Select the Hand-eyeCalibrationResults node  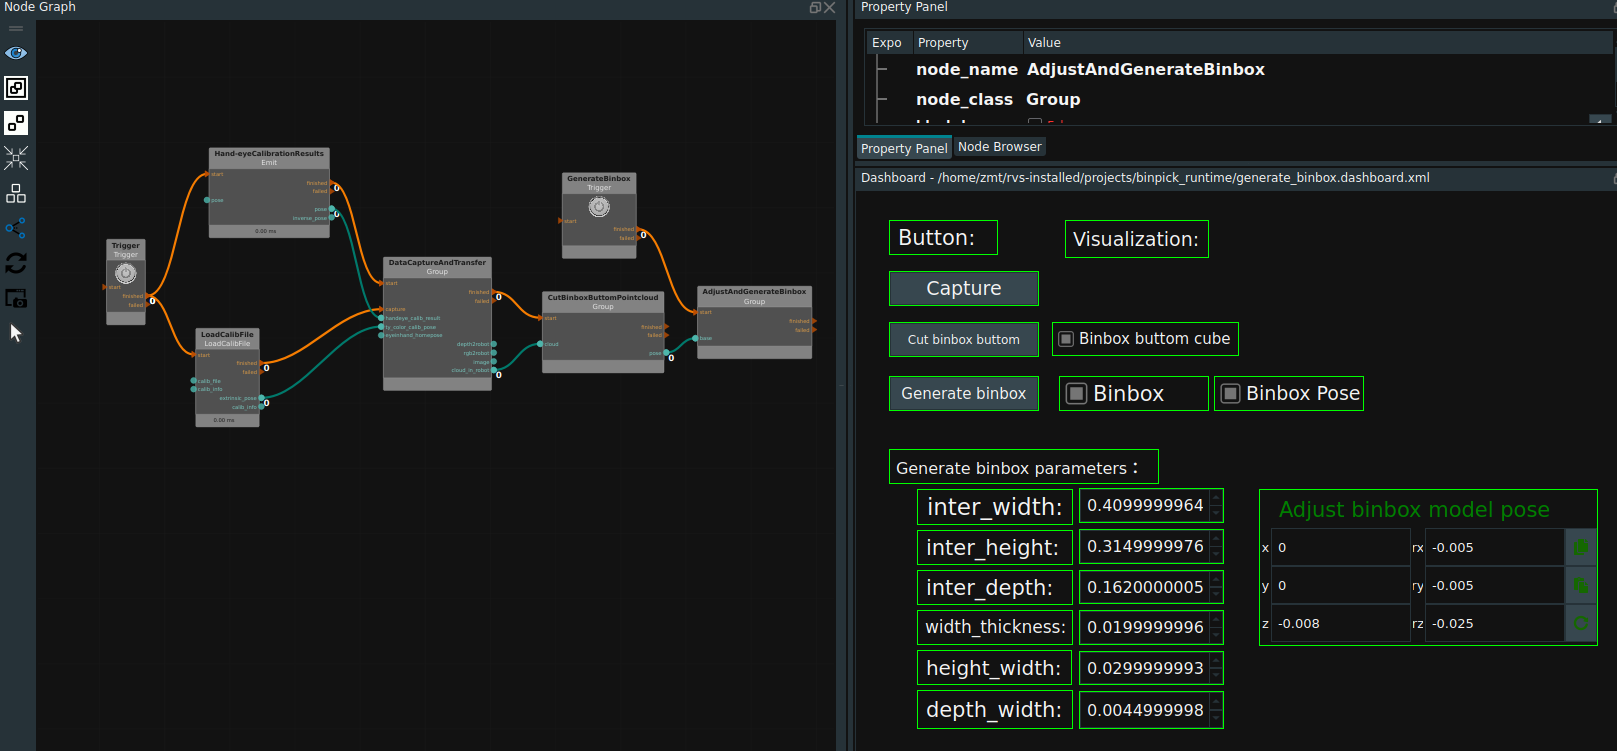coord(269,193)
